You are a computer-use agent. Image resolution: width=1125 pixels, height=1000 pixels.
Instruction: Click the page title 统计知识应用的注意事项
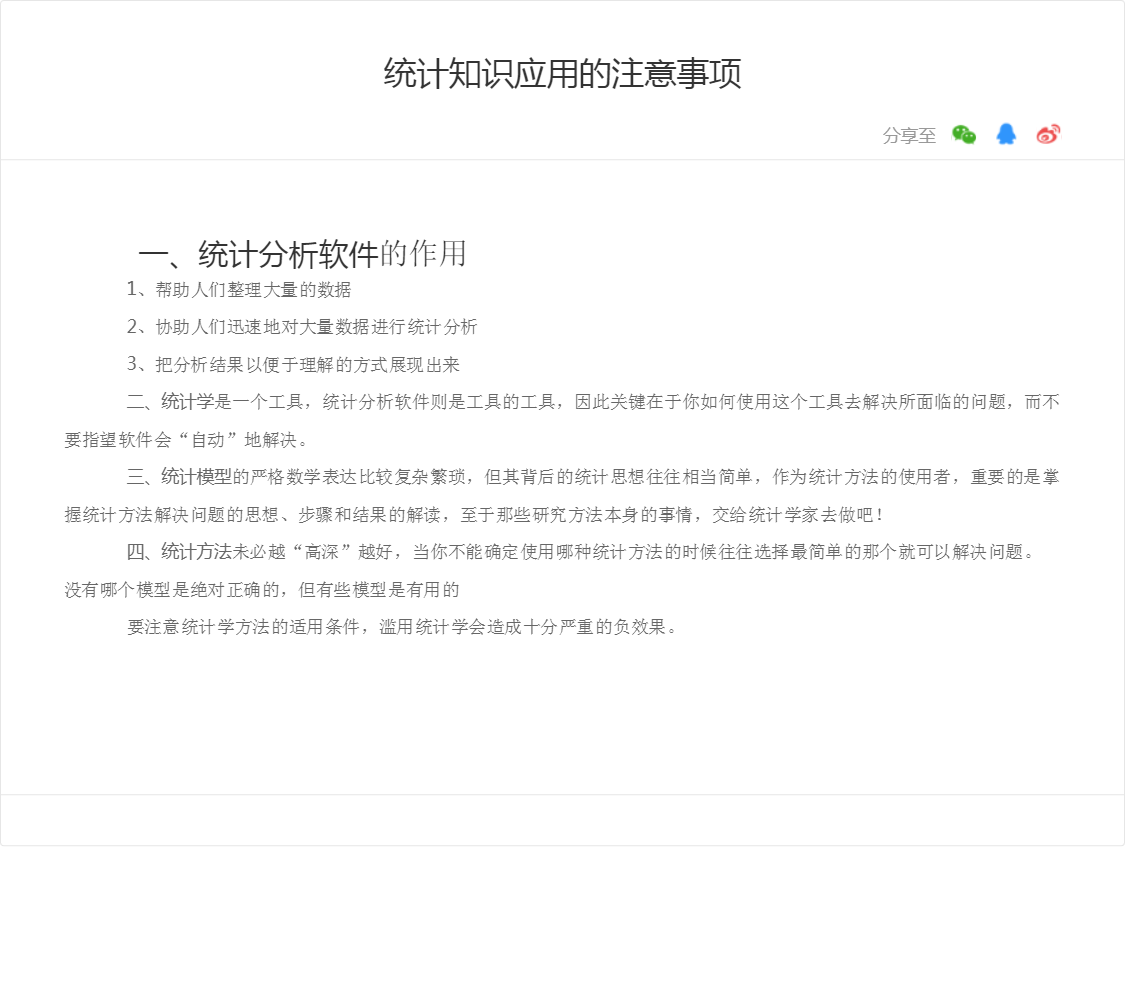[562, 73]
